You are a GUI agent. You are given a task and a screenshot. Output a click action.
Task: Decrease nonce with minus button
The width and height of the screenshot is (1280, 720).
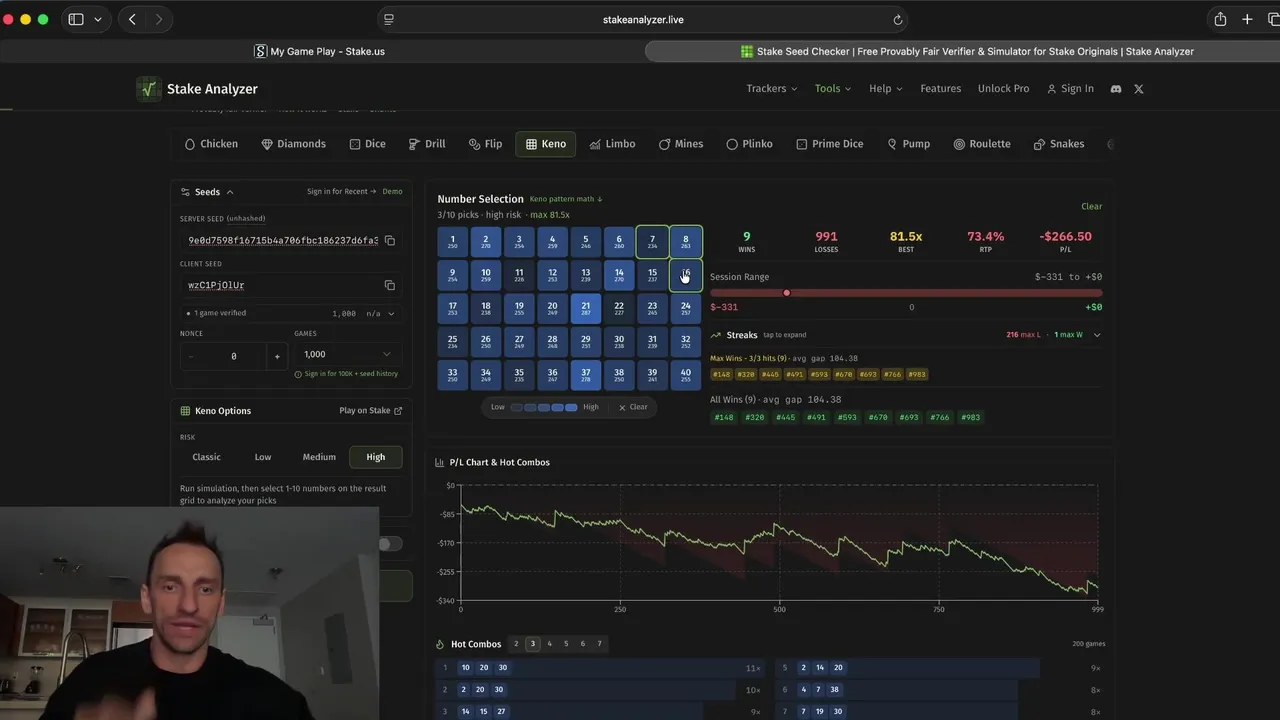tap(191, 356)
